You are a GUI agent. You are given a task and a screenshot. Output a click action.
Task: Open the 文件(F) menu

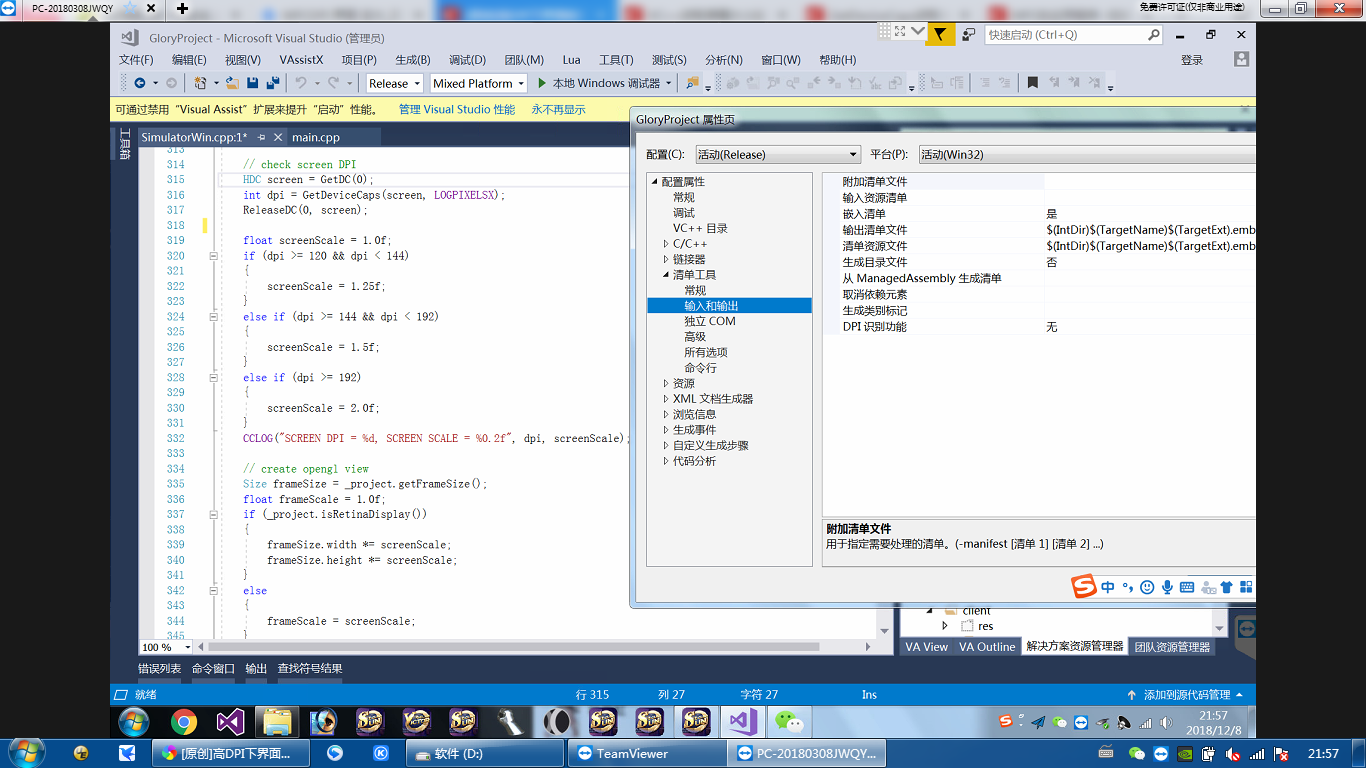136,60
